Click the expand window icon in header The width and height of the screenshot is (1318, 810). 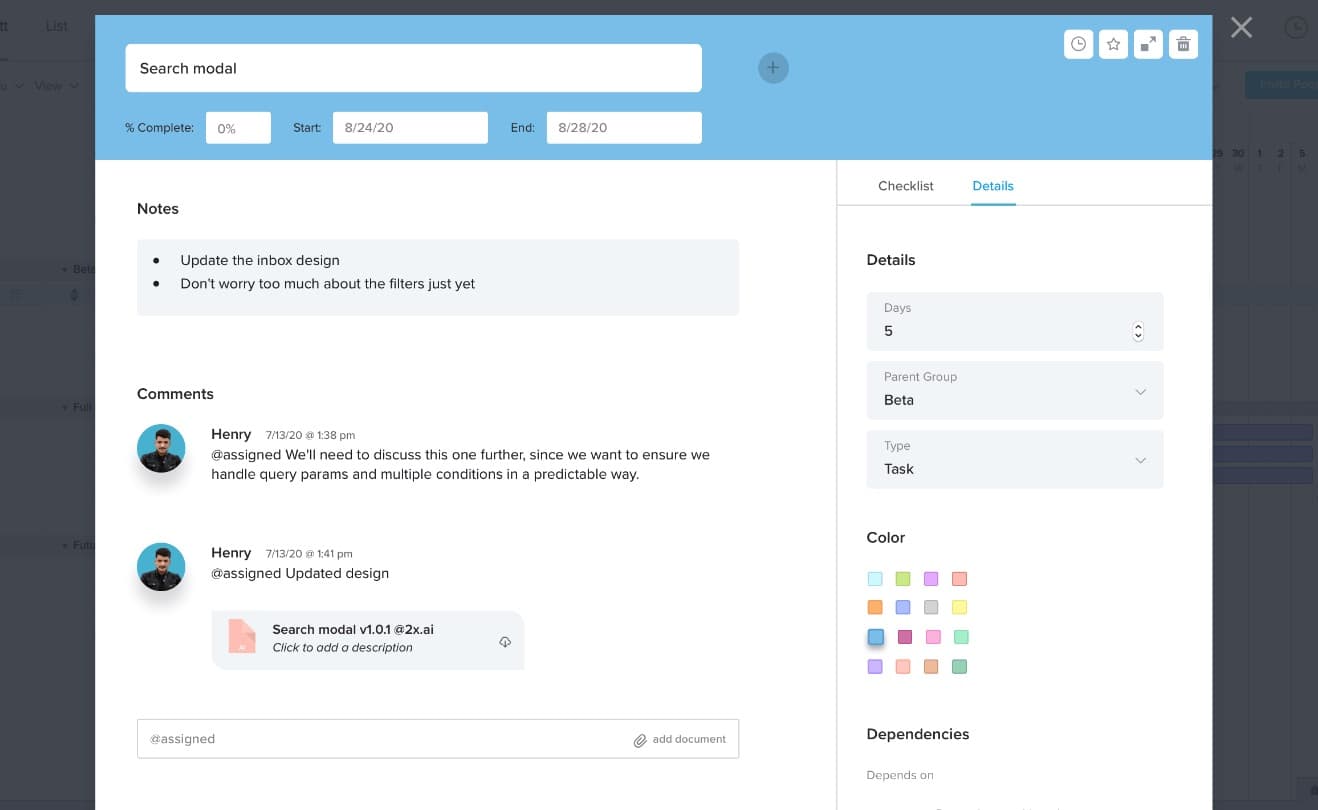1148,44
